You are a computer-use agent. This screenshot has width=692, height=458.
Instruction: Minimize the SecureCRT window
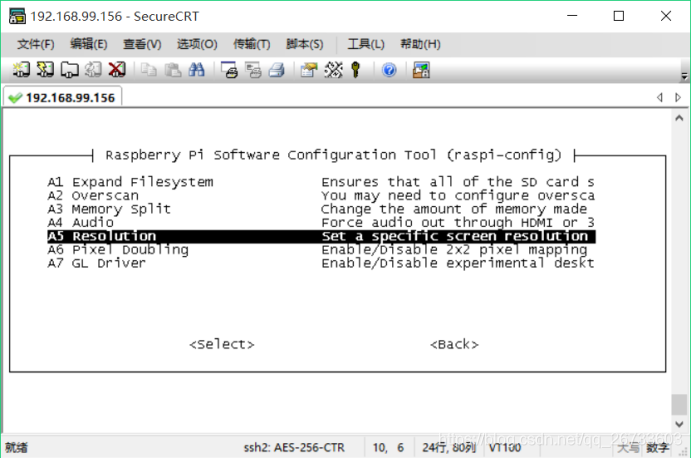coord(572,16)
